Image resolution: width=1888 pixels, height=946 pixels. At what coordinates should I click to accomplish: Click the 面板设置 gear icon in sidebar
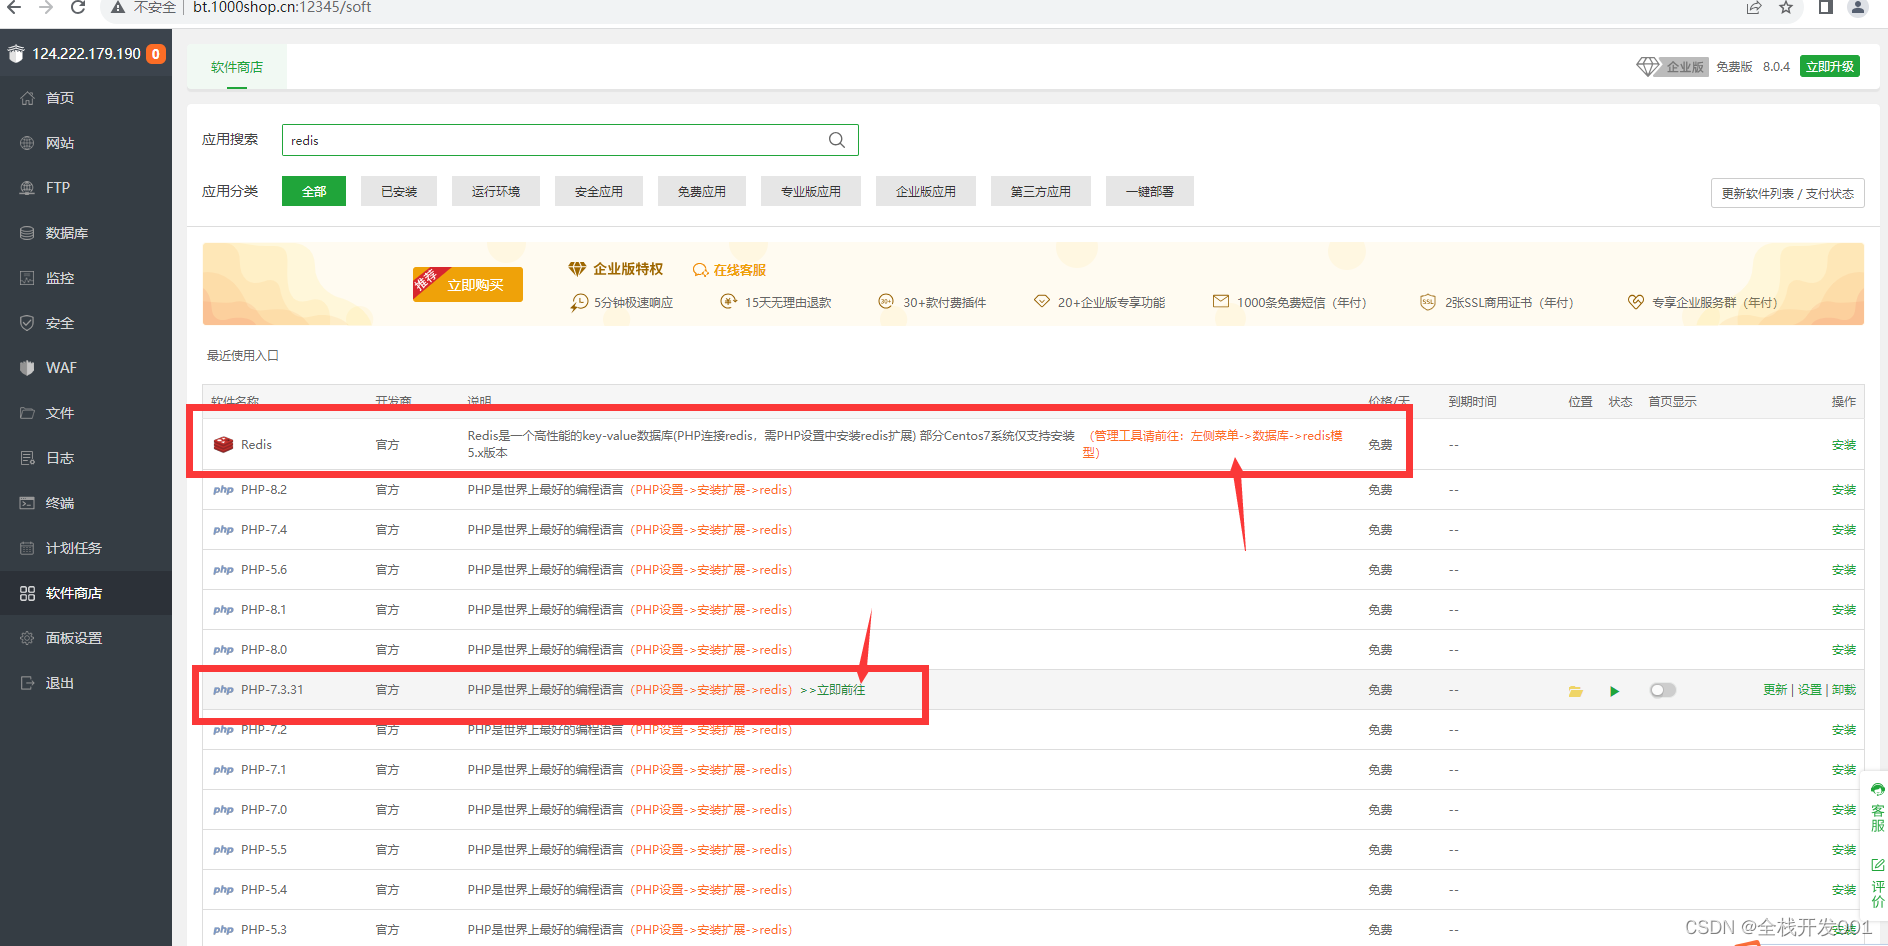27,638
